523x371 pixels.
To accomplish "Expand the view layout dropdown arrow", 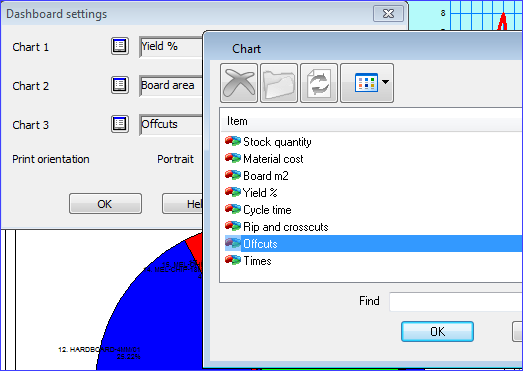I will 386,82.
